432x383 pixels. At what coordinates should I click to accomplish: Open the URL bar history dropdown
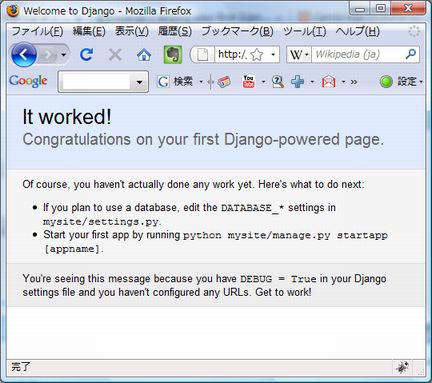pos(273,54)
